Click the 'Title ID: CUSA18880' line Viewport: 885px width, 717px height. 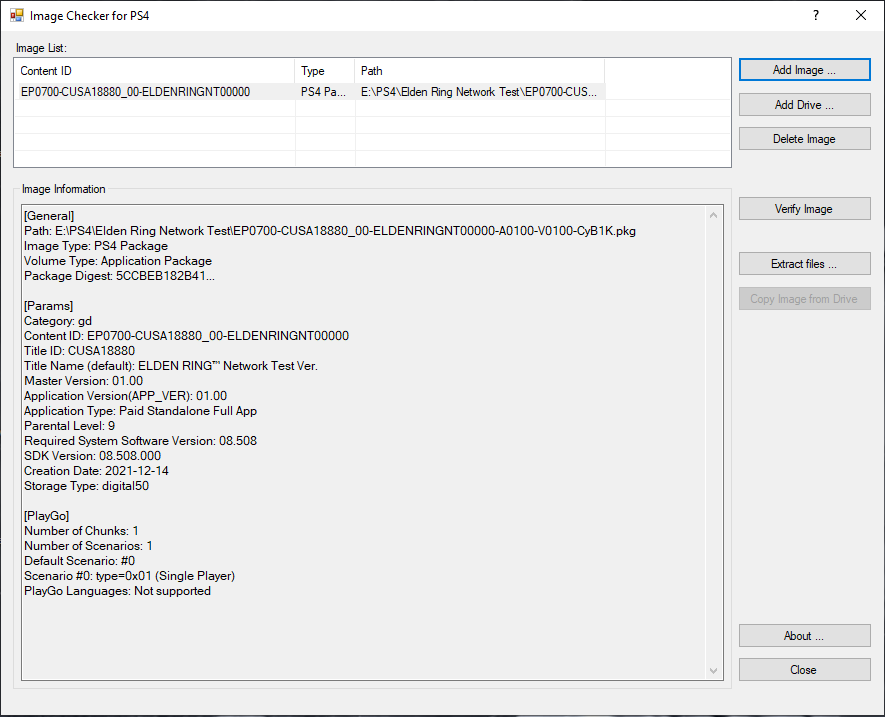coord(80,351)
